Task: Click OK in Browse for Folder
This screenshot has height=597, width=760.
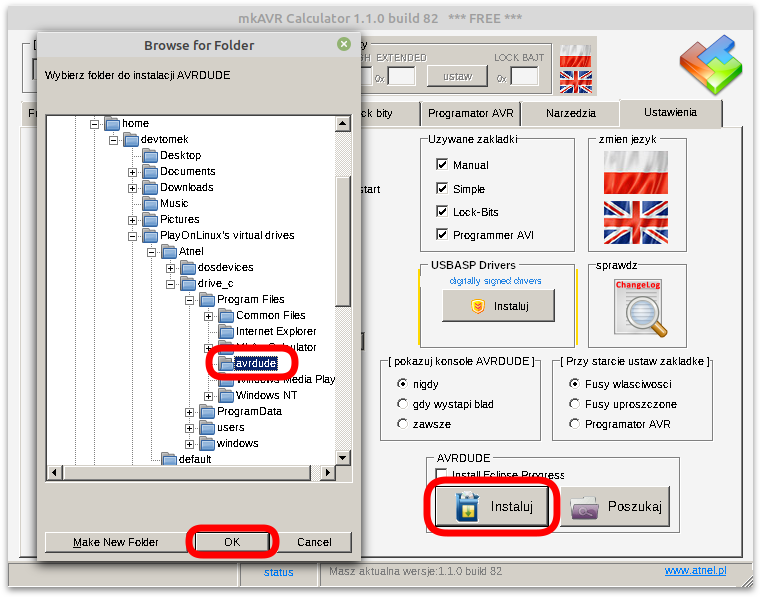Action: 232,542
